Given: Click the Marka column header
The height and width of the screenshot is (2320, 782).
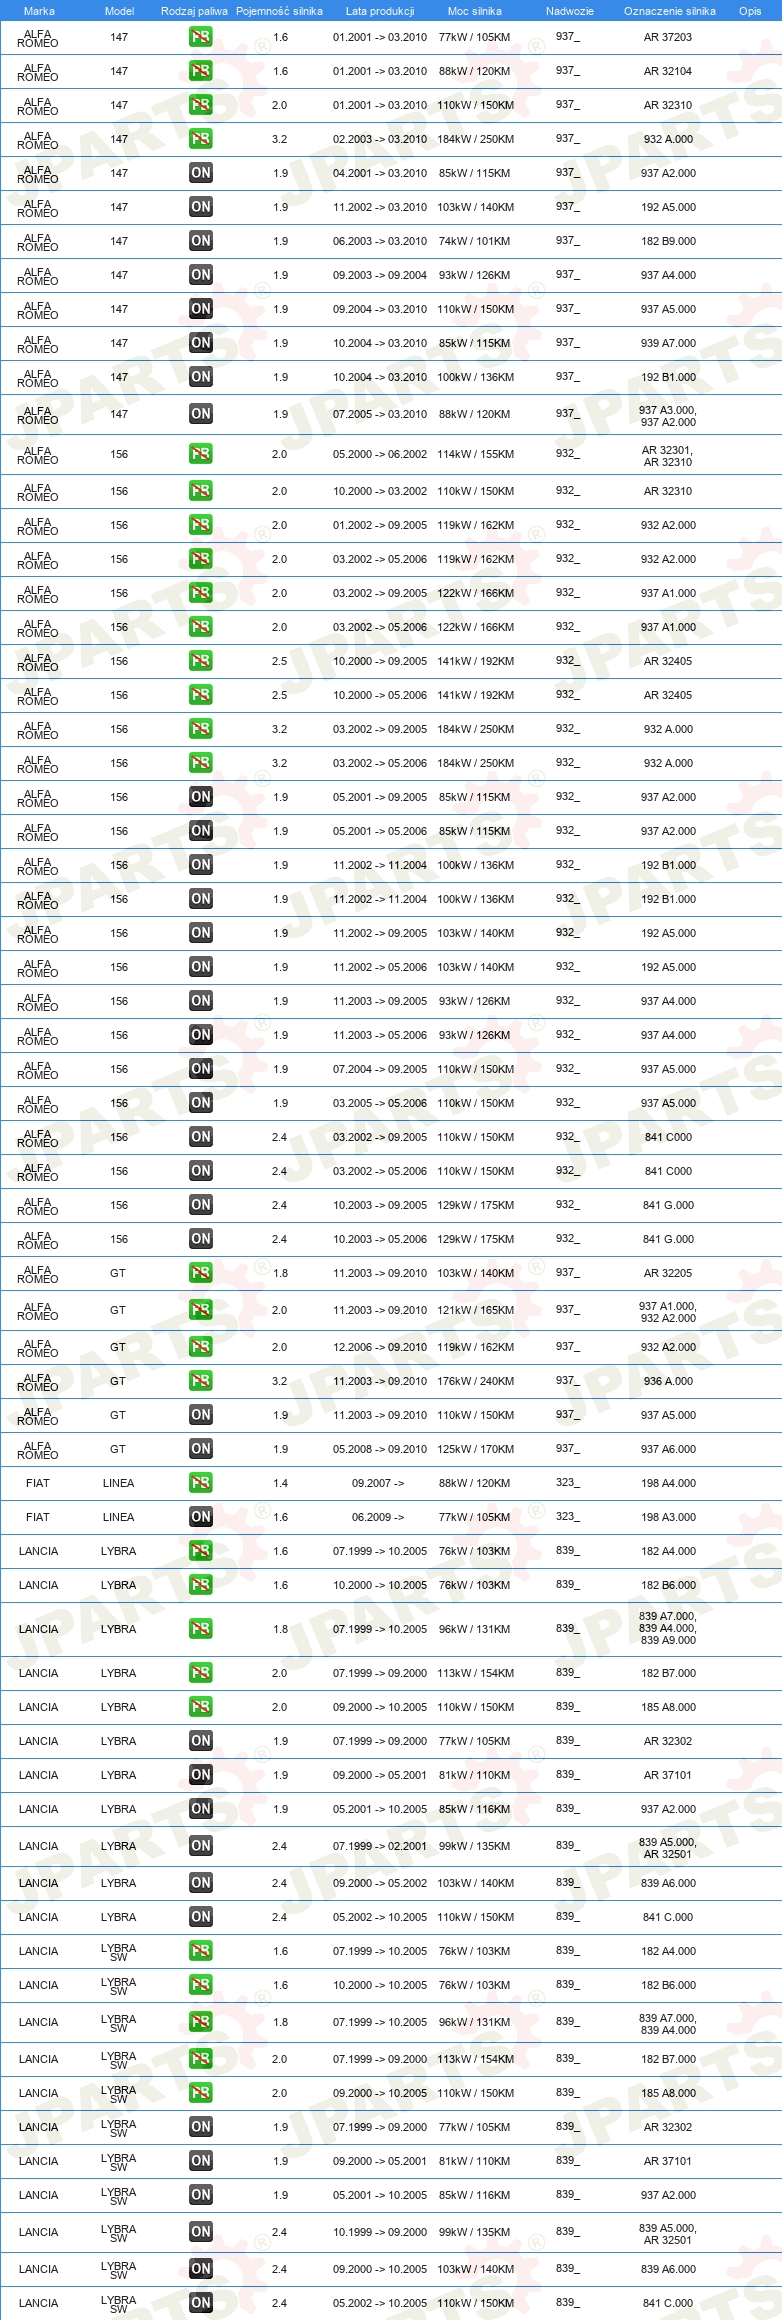Looking at the screenshot, I should (39, 11).
